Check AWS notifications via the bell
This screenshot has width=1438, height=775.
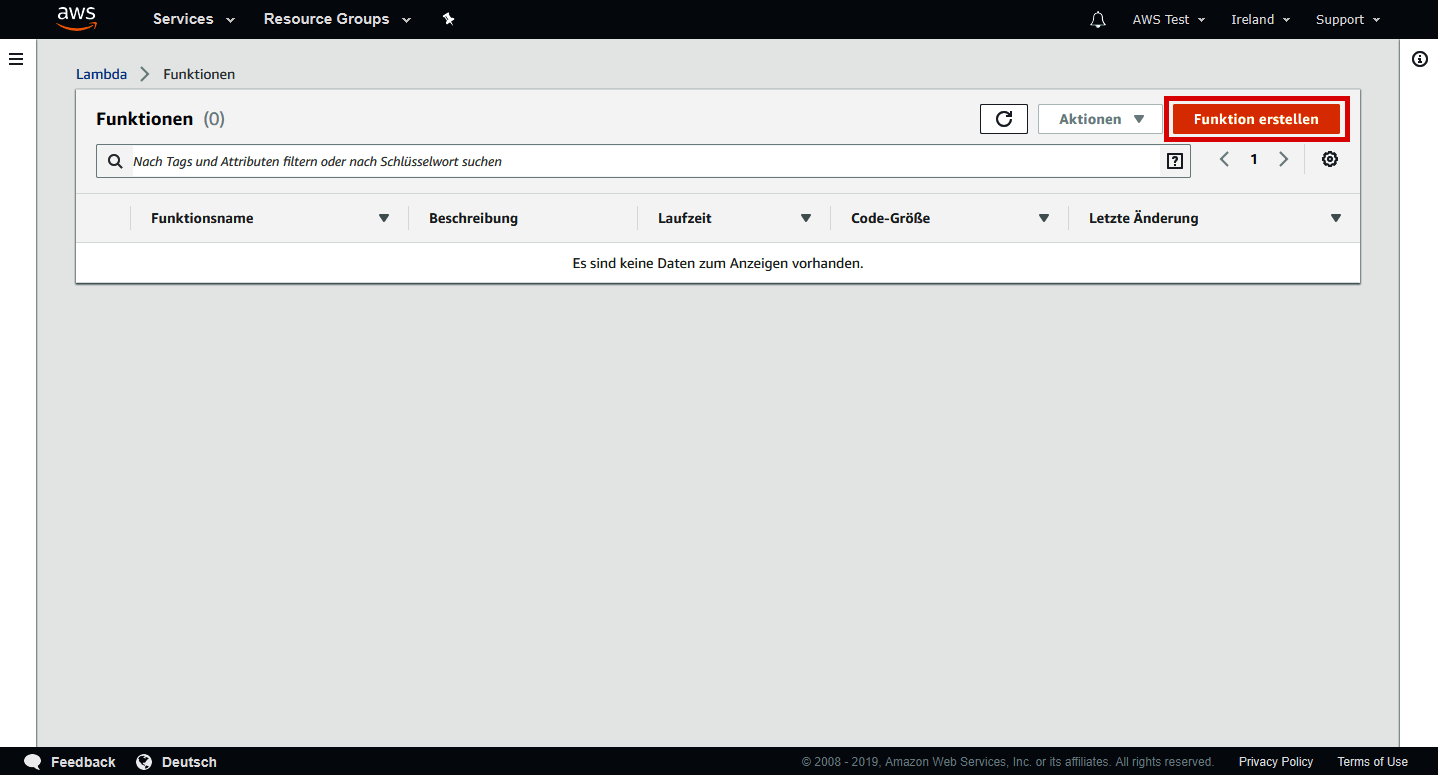point(1097,19)
